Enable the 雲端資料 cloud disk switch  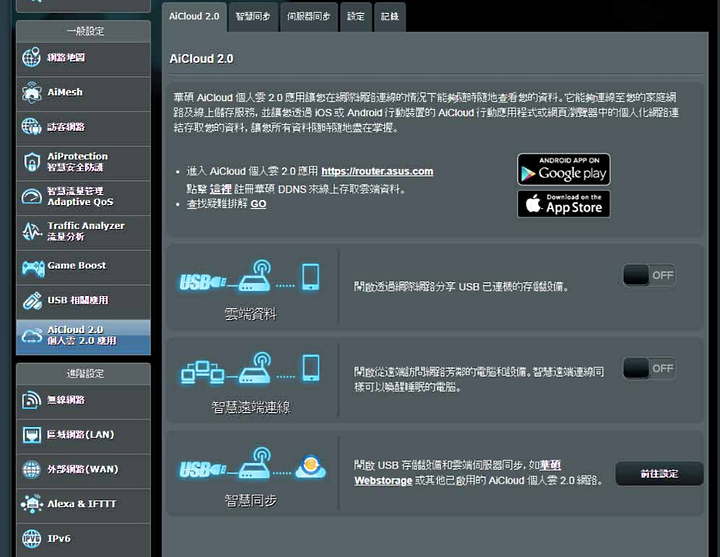click(x=649, y=275)
